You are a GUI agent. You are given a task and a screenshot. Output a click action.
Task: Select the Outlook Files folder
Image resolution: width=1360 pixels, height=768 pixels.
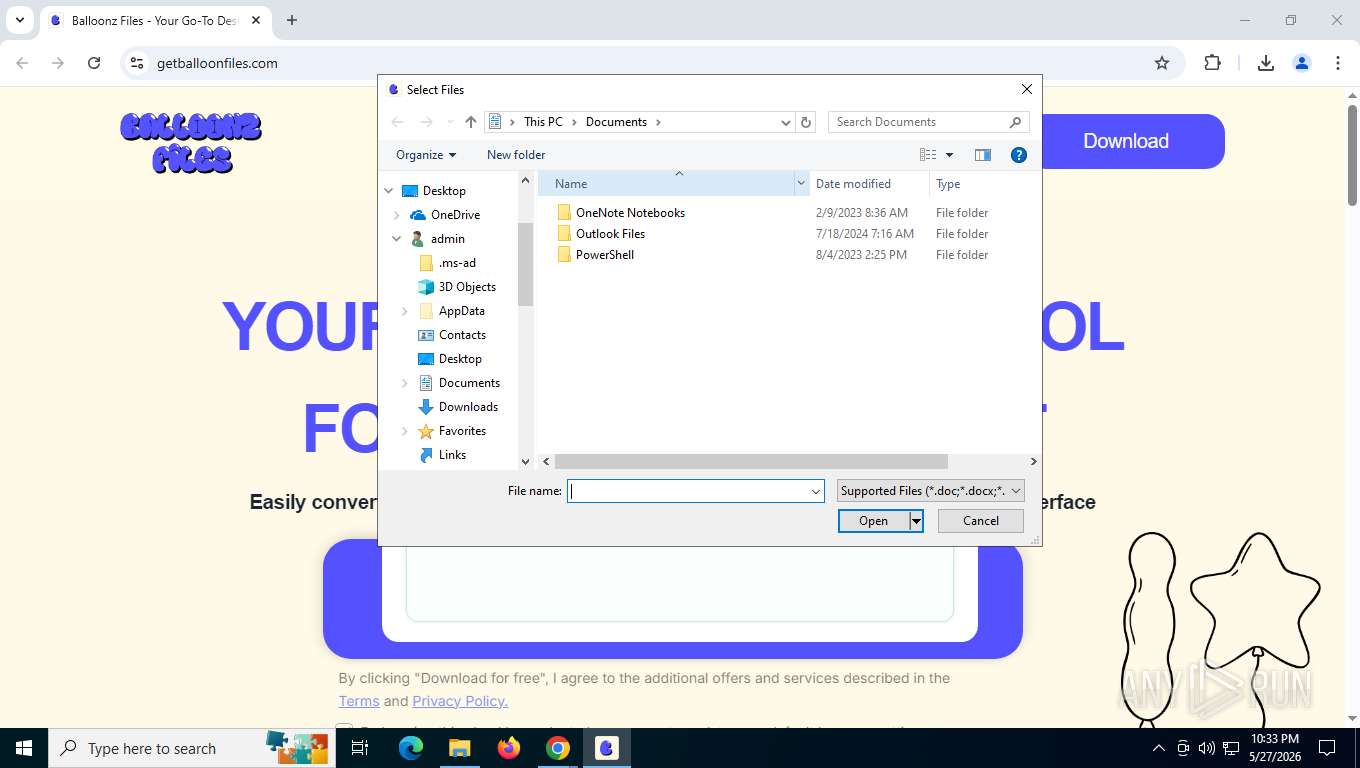click(x=610, y=234)
